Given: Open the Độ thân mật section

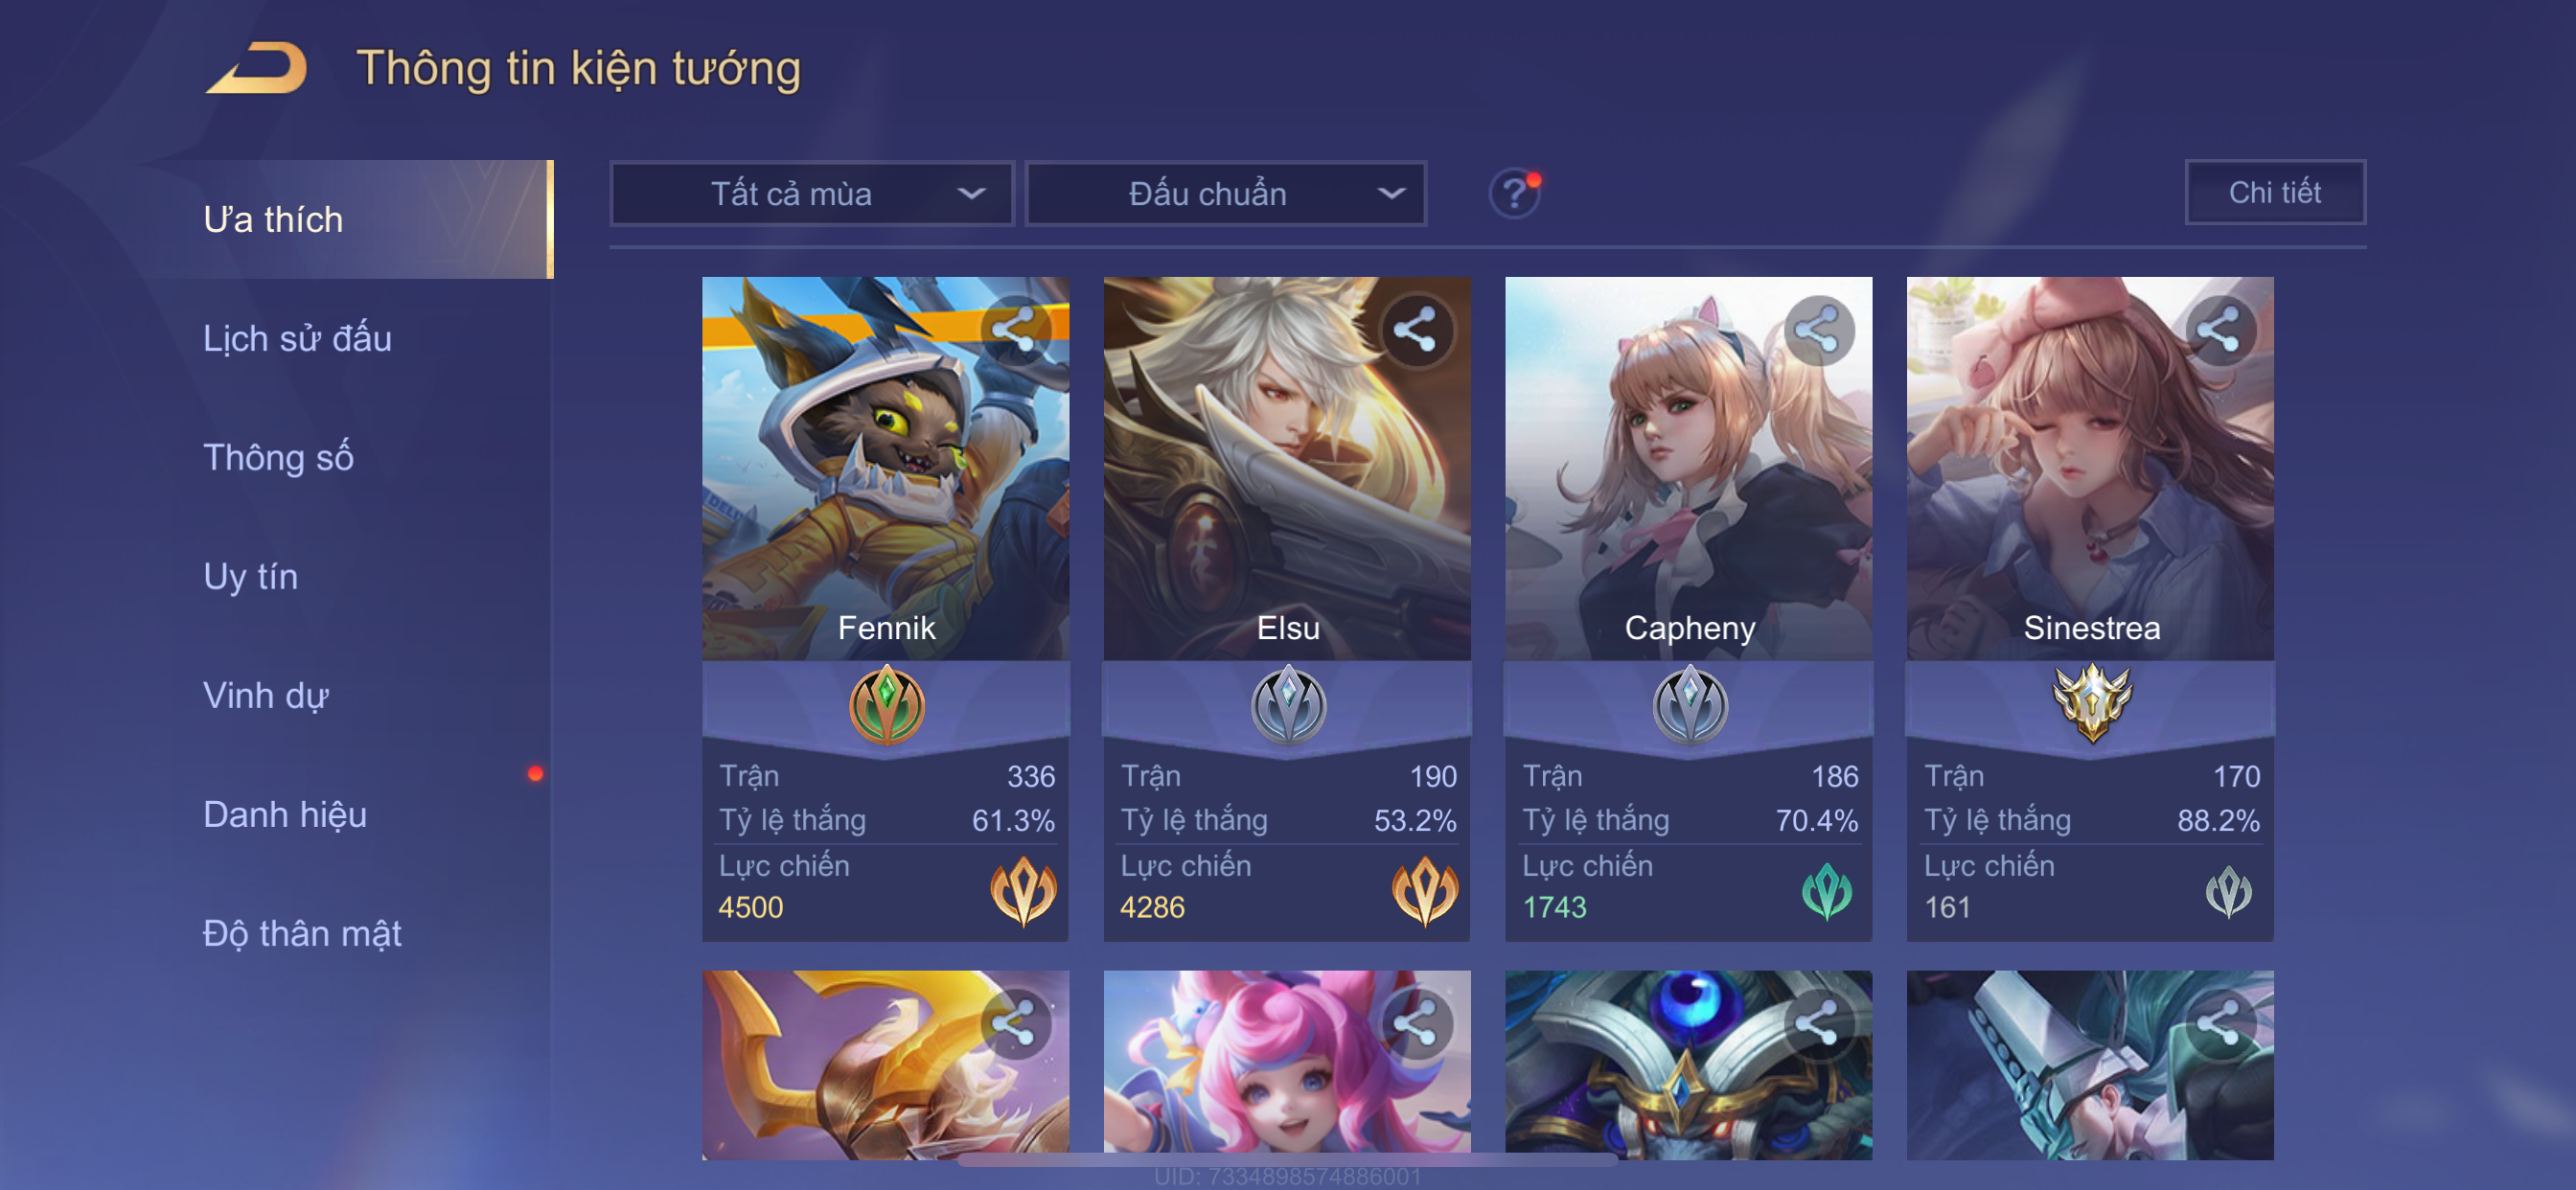Looking at the screenshot, I should (302, 934).
